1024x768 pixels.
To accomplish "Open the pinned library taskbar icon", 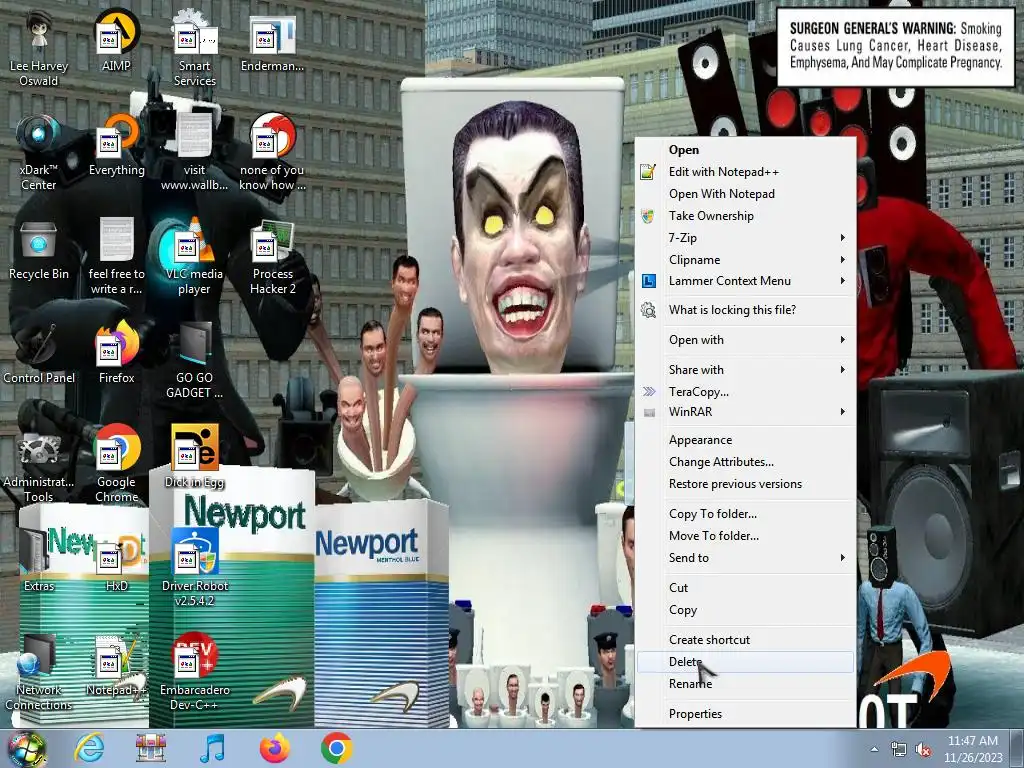I will point(150,748).
